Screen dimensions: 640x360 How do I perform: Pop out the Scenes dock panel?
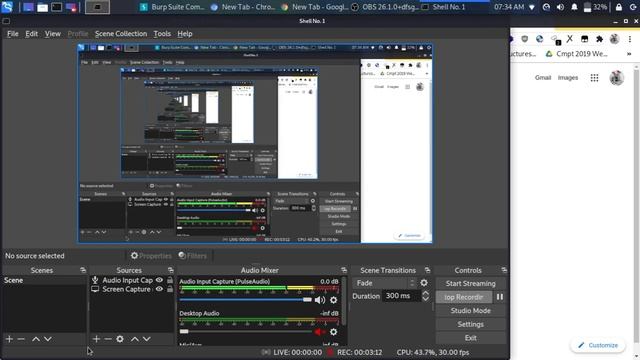click(x=83, y=270)
